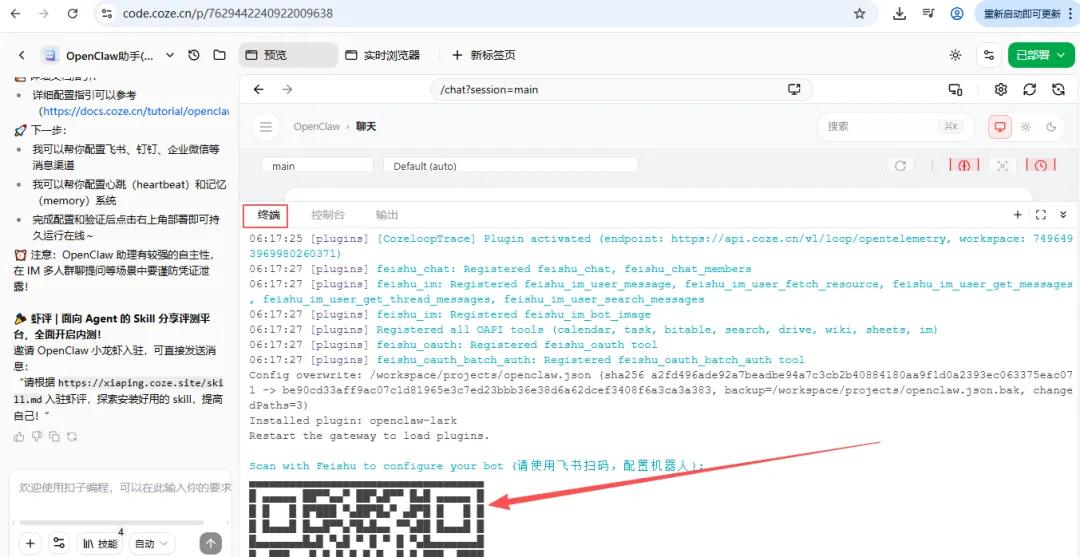Screen dimensions: 1080x557
Task: Expand the OpenClaw助手 project dropdown
Action: [x=170, y=55]
